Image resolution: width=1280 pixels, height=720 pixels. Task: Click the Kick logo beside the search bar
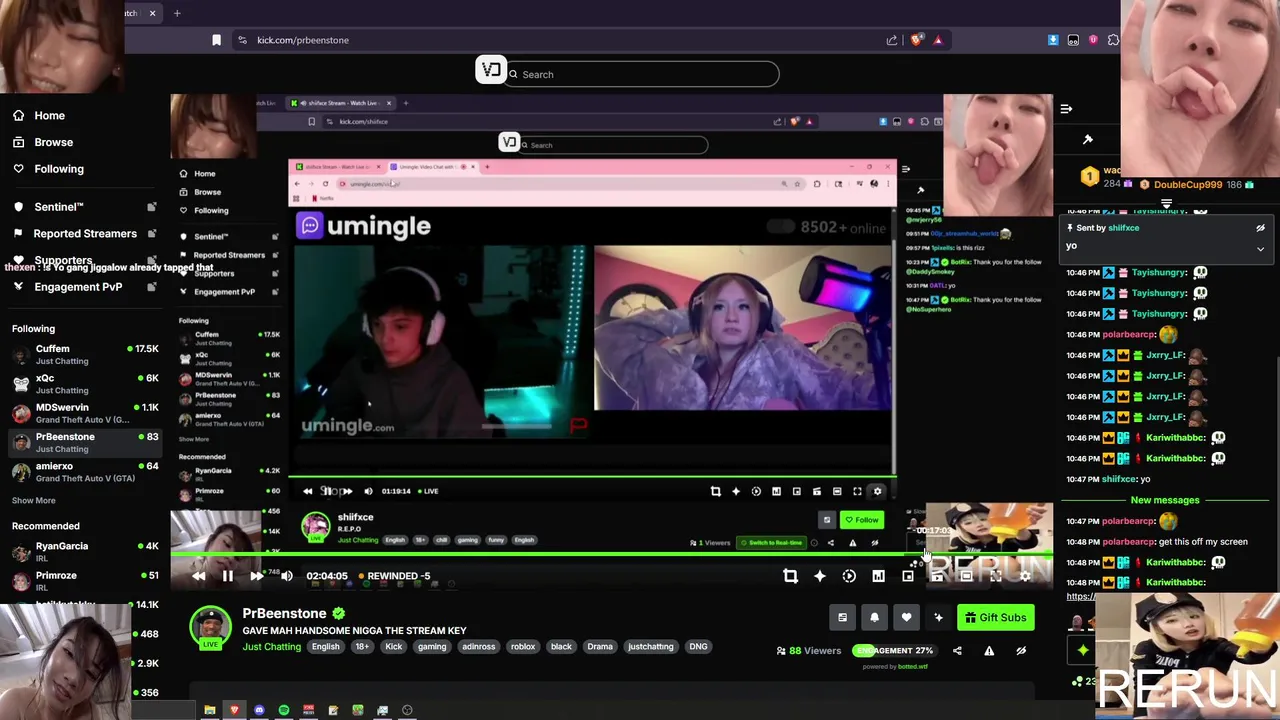click(490, 70)
